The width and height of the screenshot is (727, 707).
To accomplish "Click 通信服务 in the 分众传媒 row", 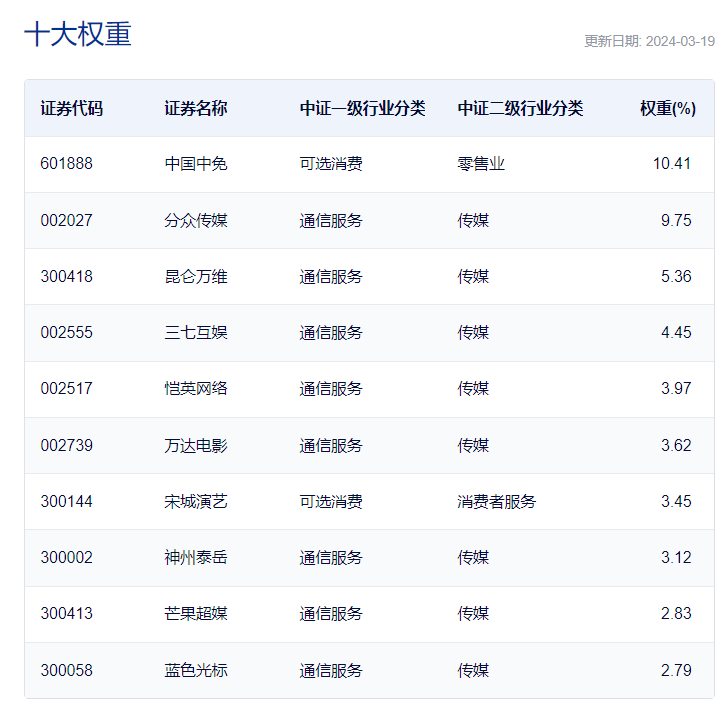I will (x=331, y=220).
